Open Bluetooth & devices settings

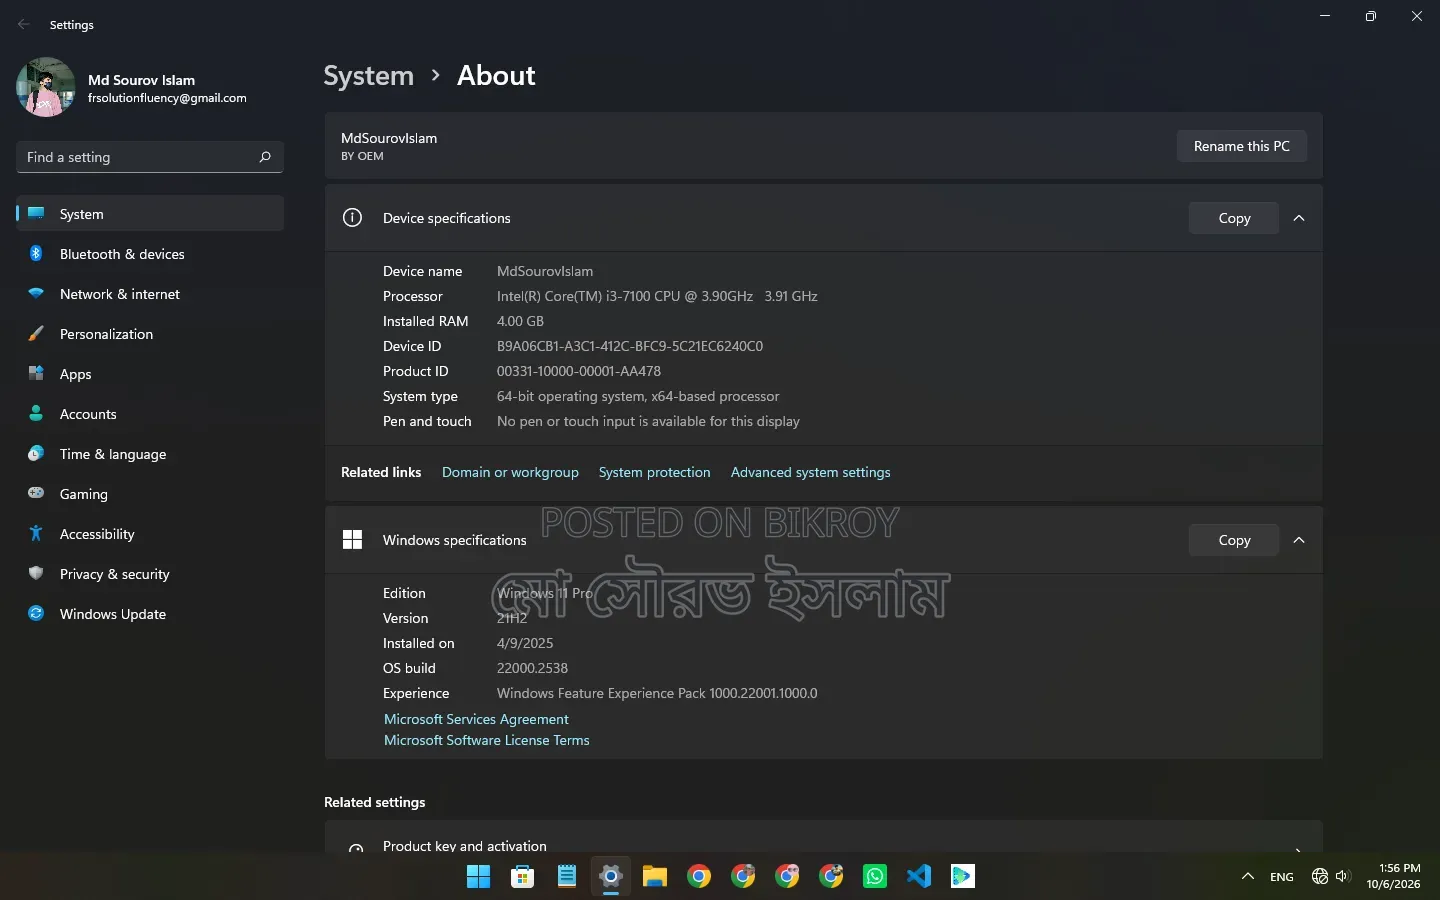150,254
